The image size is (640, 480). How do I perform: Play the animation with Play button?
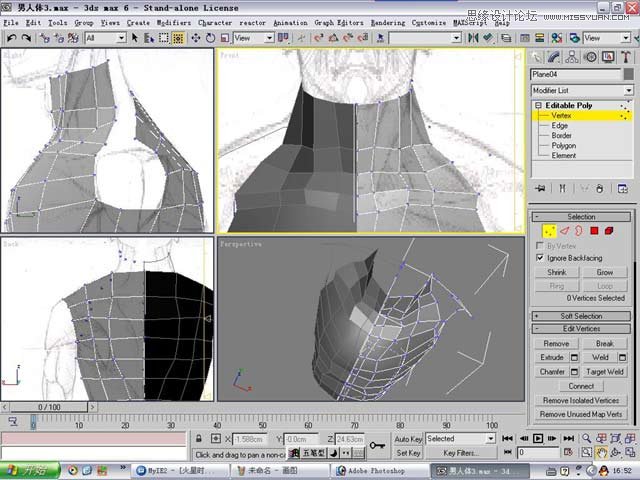coord(538,438)
